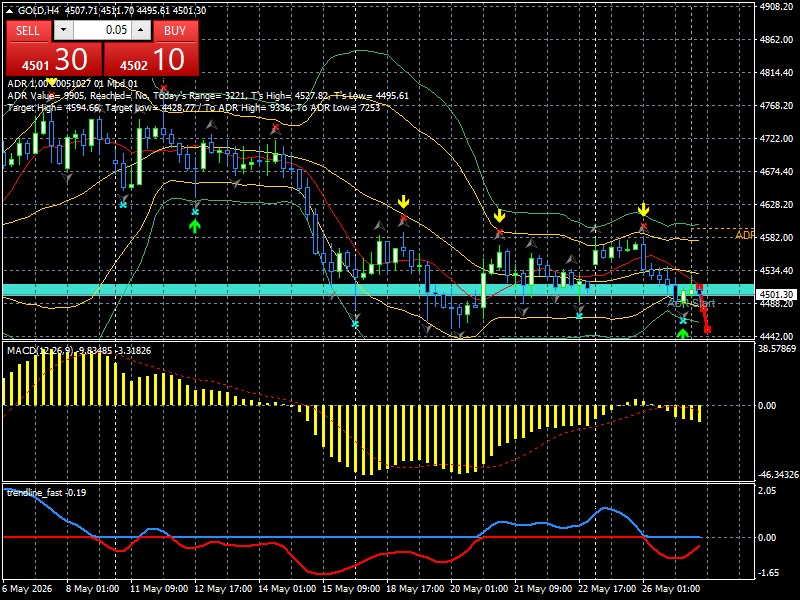Screen dimensions: 800x600
Task: Select the red projected price line at chart end
Action: tap(704, 309)
